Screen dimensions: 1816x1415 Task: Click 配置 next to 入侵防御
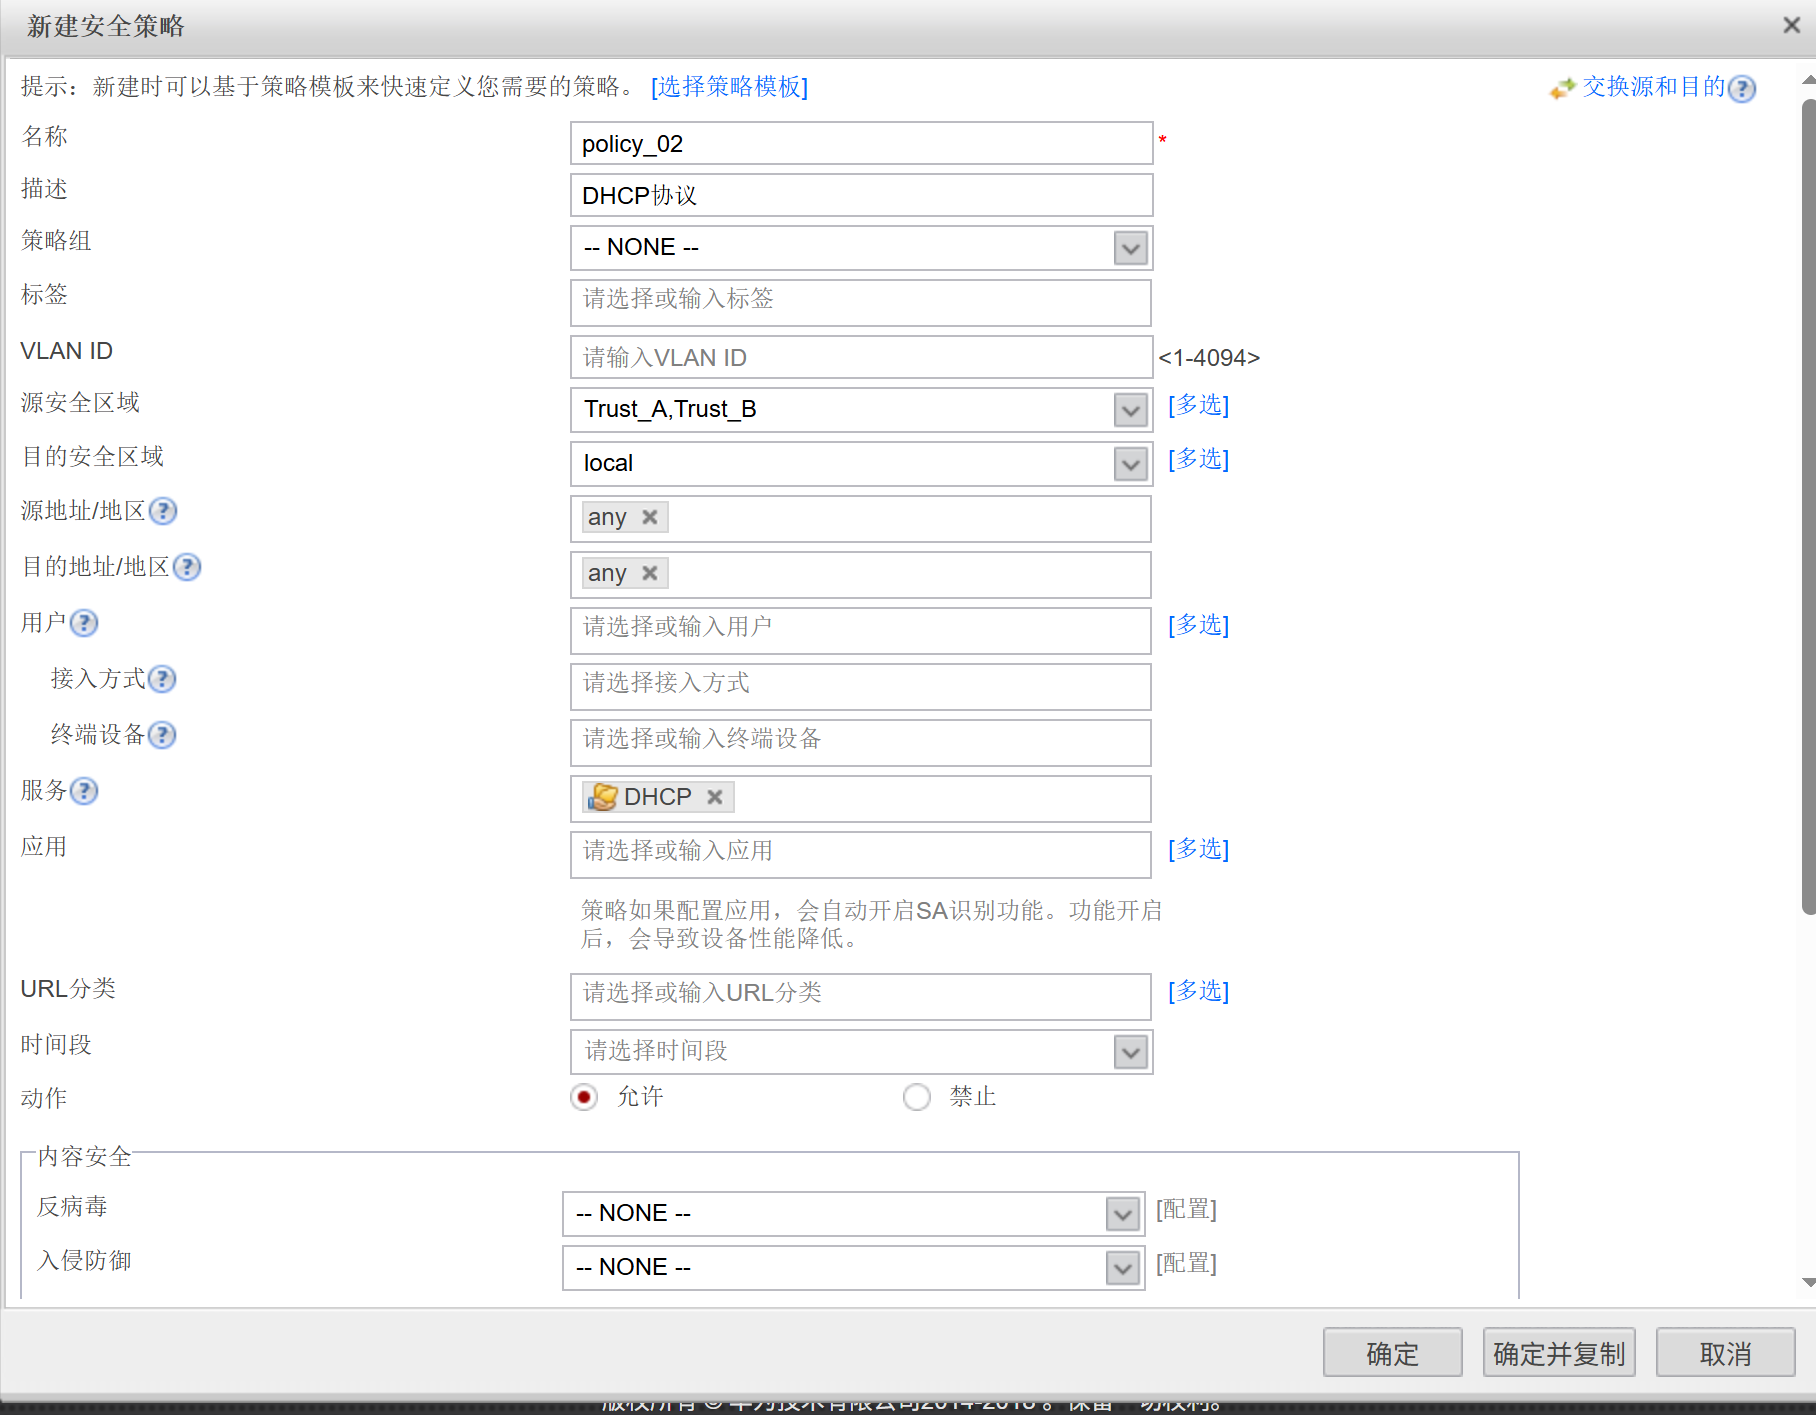click(1187, 1263)
